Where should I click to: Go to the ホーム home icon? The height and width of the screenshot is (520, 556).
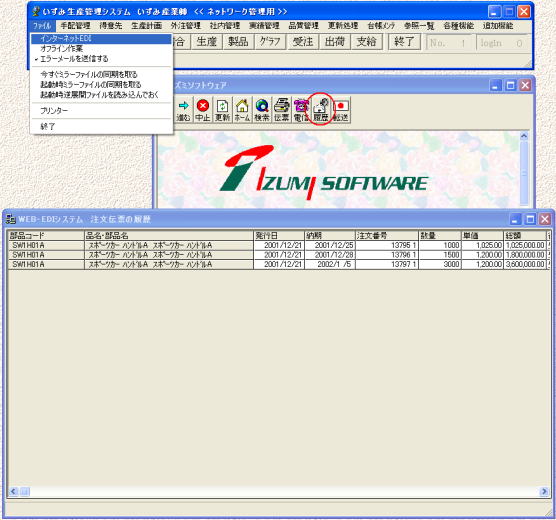242,110
